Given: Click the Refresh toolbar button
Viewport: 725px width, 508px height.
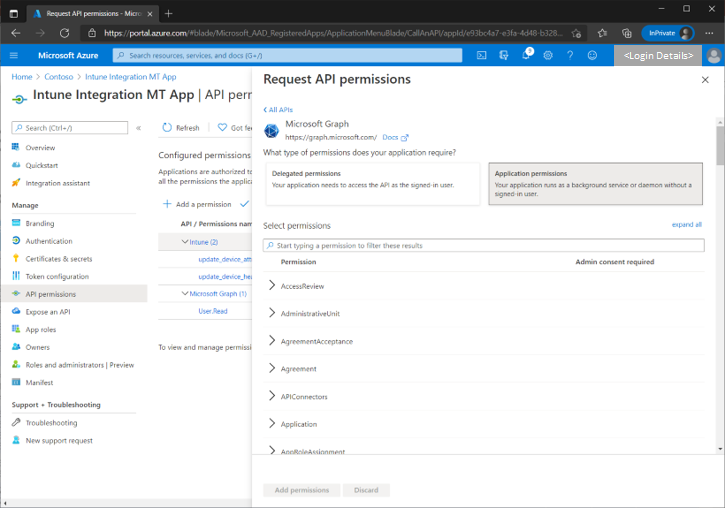Looking at the screenshot, I should click(x=181, y=128).
